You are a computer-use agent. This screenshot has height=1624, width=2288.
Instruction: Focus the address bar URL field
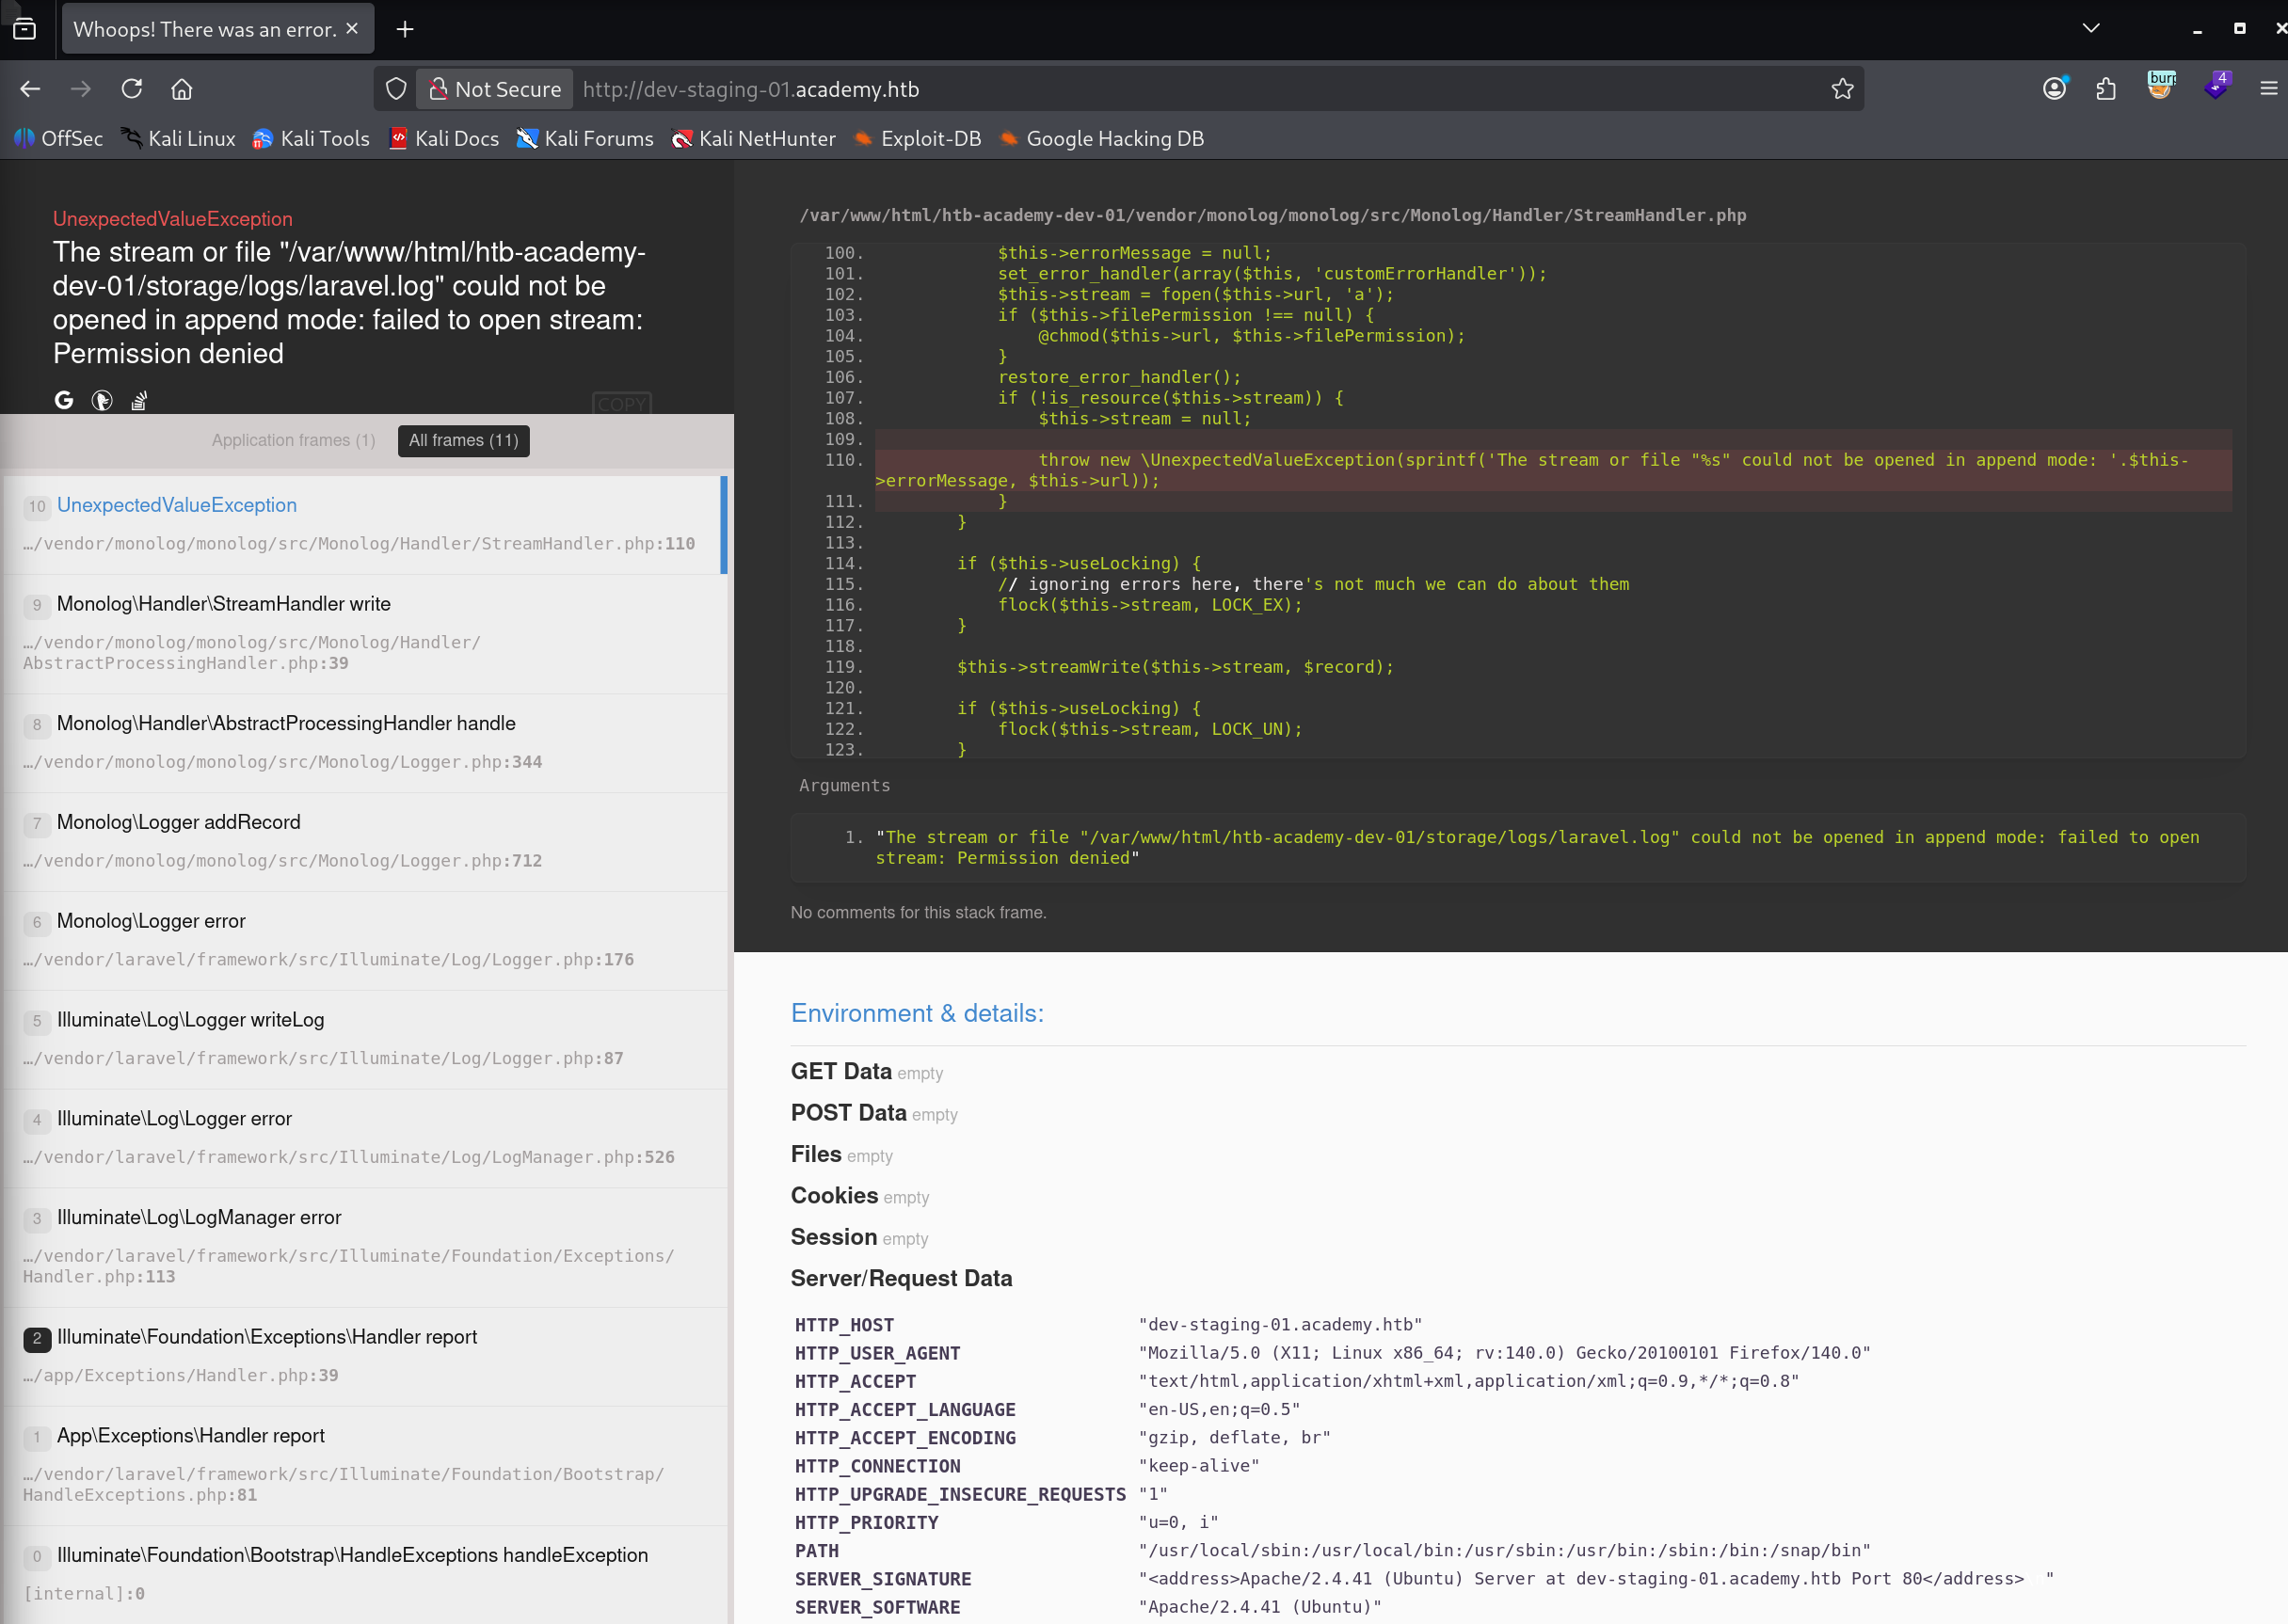(x=1200, y=89)
